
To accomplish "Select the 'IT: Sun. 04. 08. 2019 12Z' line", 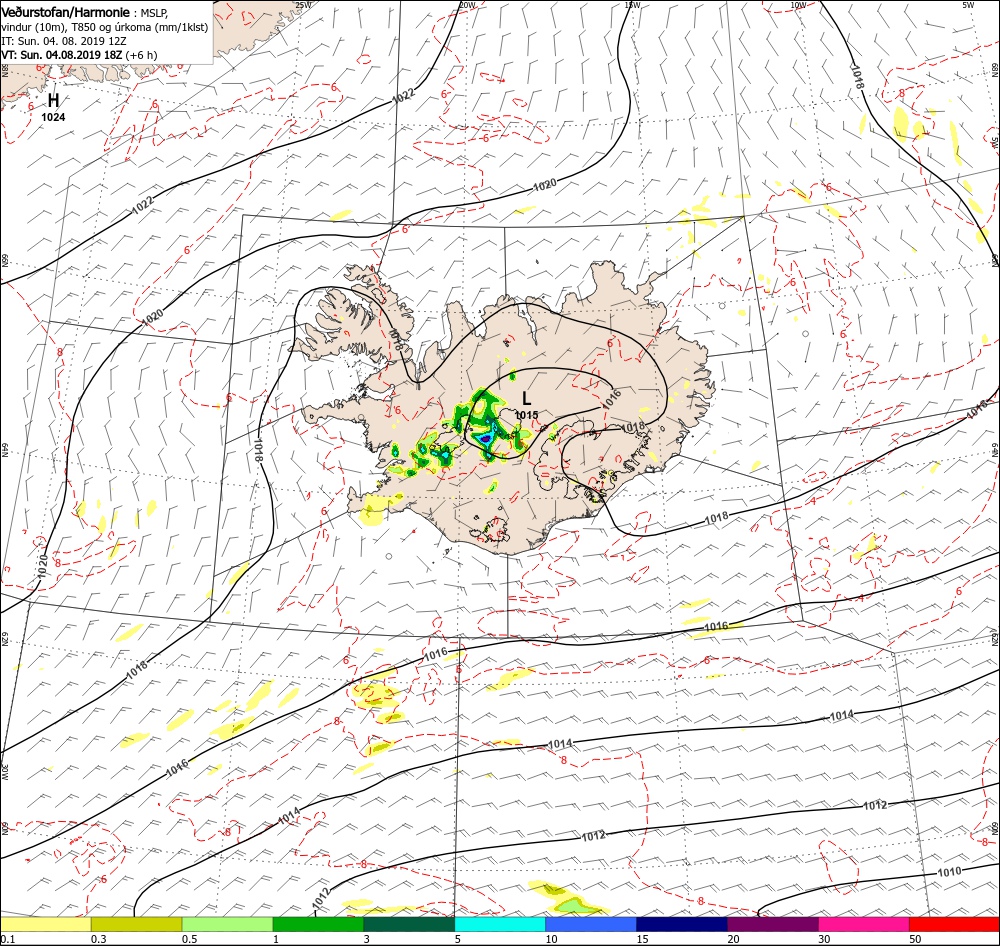I will pyautogui.click(x=63, y=41).
